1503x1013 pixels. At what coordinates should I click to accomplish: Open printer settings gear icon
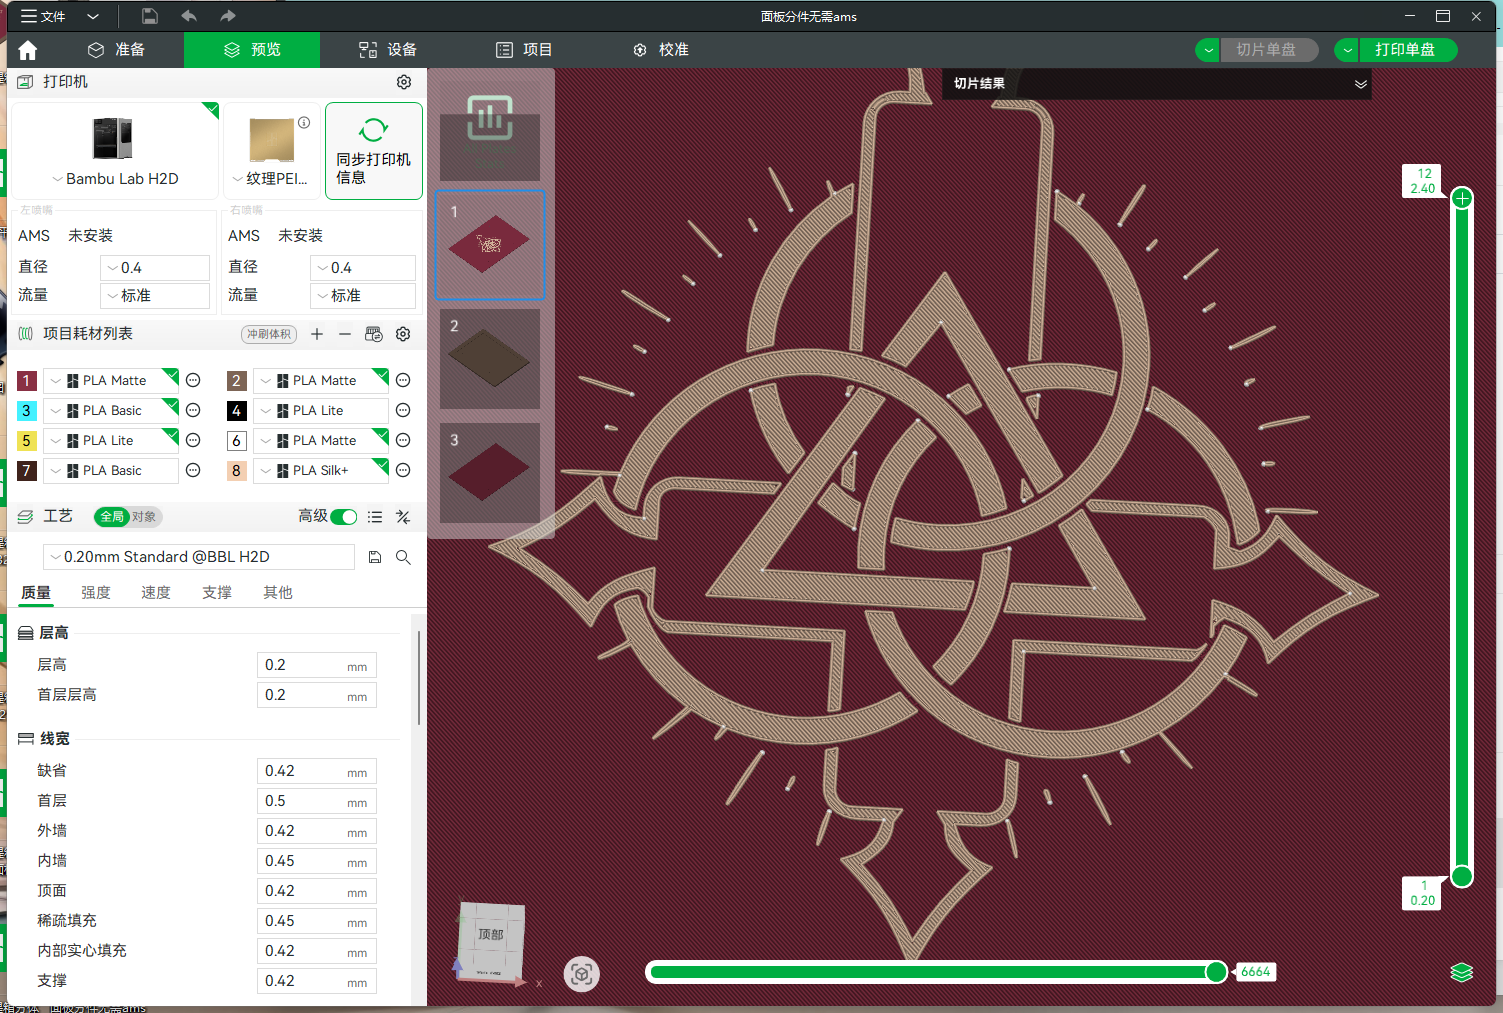tap(404, 82)
